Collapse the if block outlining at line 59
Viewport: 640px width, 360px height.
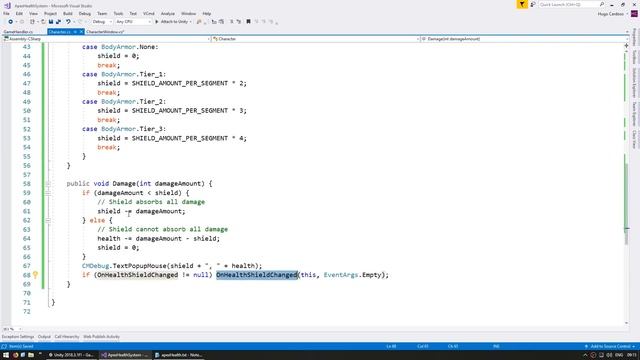pos(48,193)
